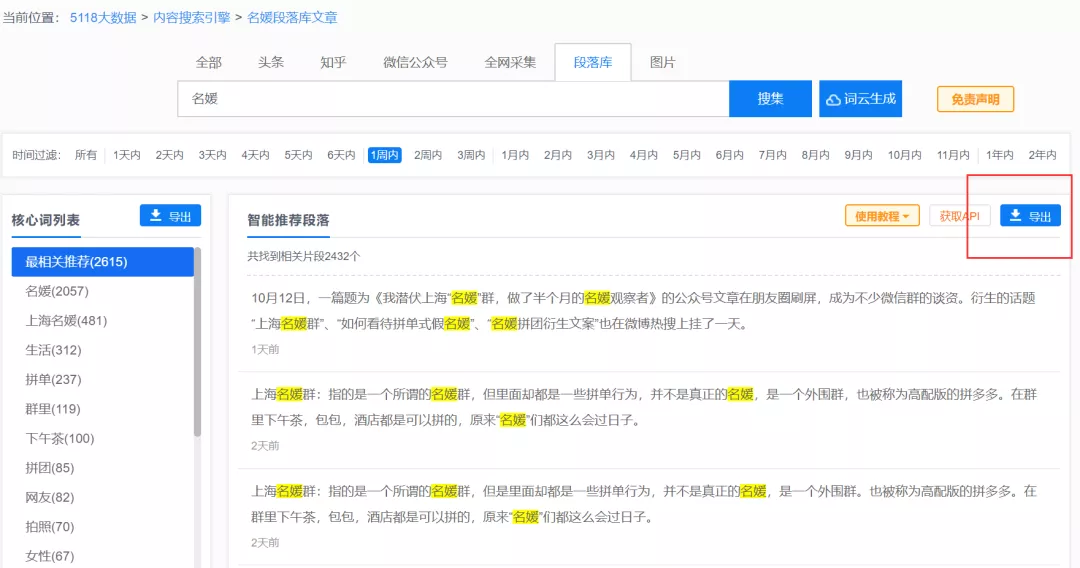Viewport: 1080px width, 568px height.
Task: Select the 所有 time filter
Action: pyautogui.click(x=86, y=155)
